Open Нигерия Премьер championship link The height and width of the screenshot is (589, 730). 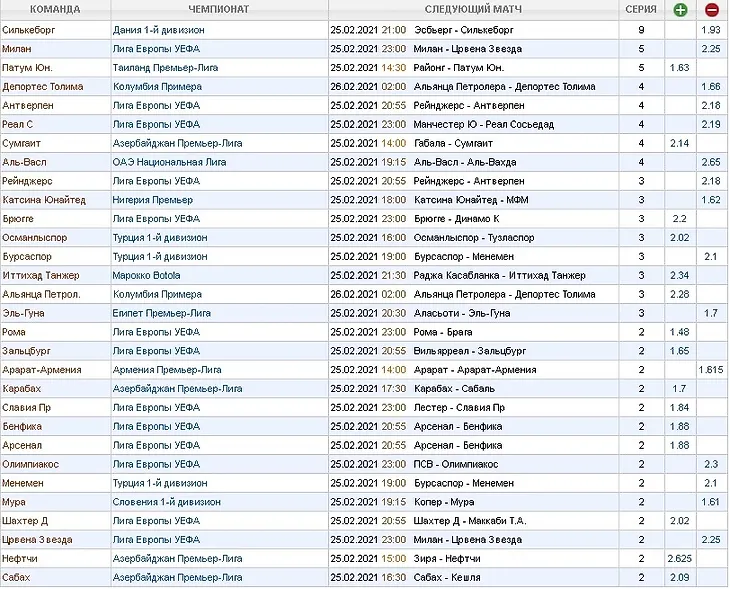152,200
